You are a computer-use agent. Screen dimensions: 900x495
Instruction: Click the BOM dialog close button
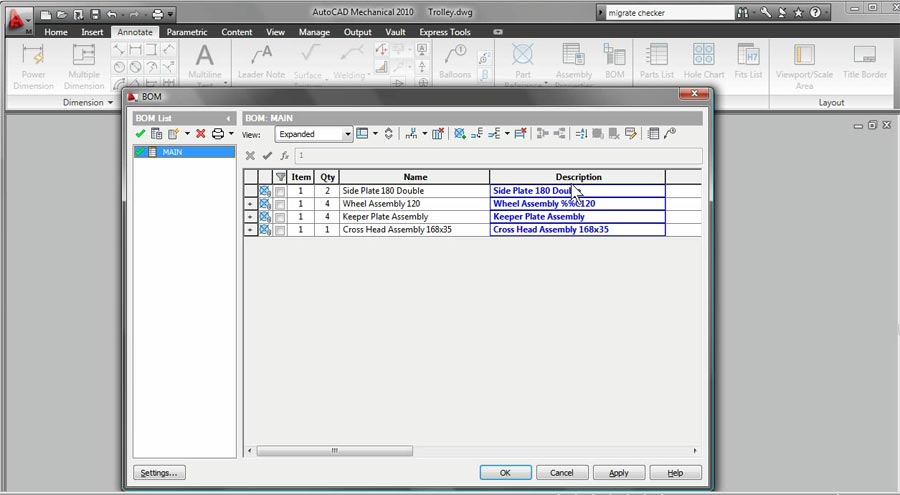point(694,93)
